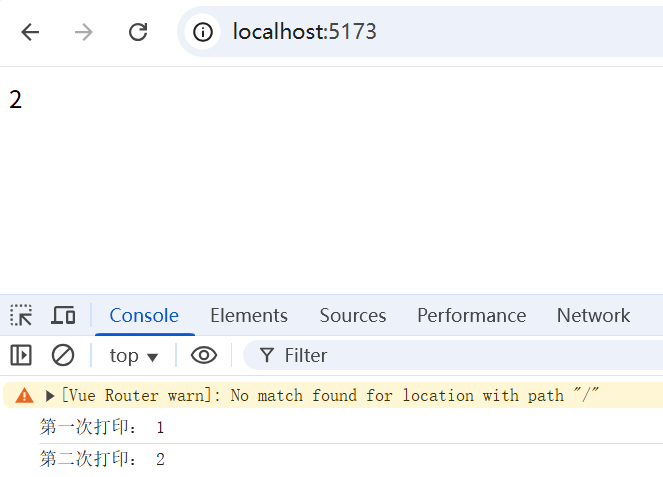Clear the console with the clear icon
This screenshot has width=663, height=477.
[63, 355]
